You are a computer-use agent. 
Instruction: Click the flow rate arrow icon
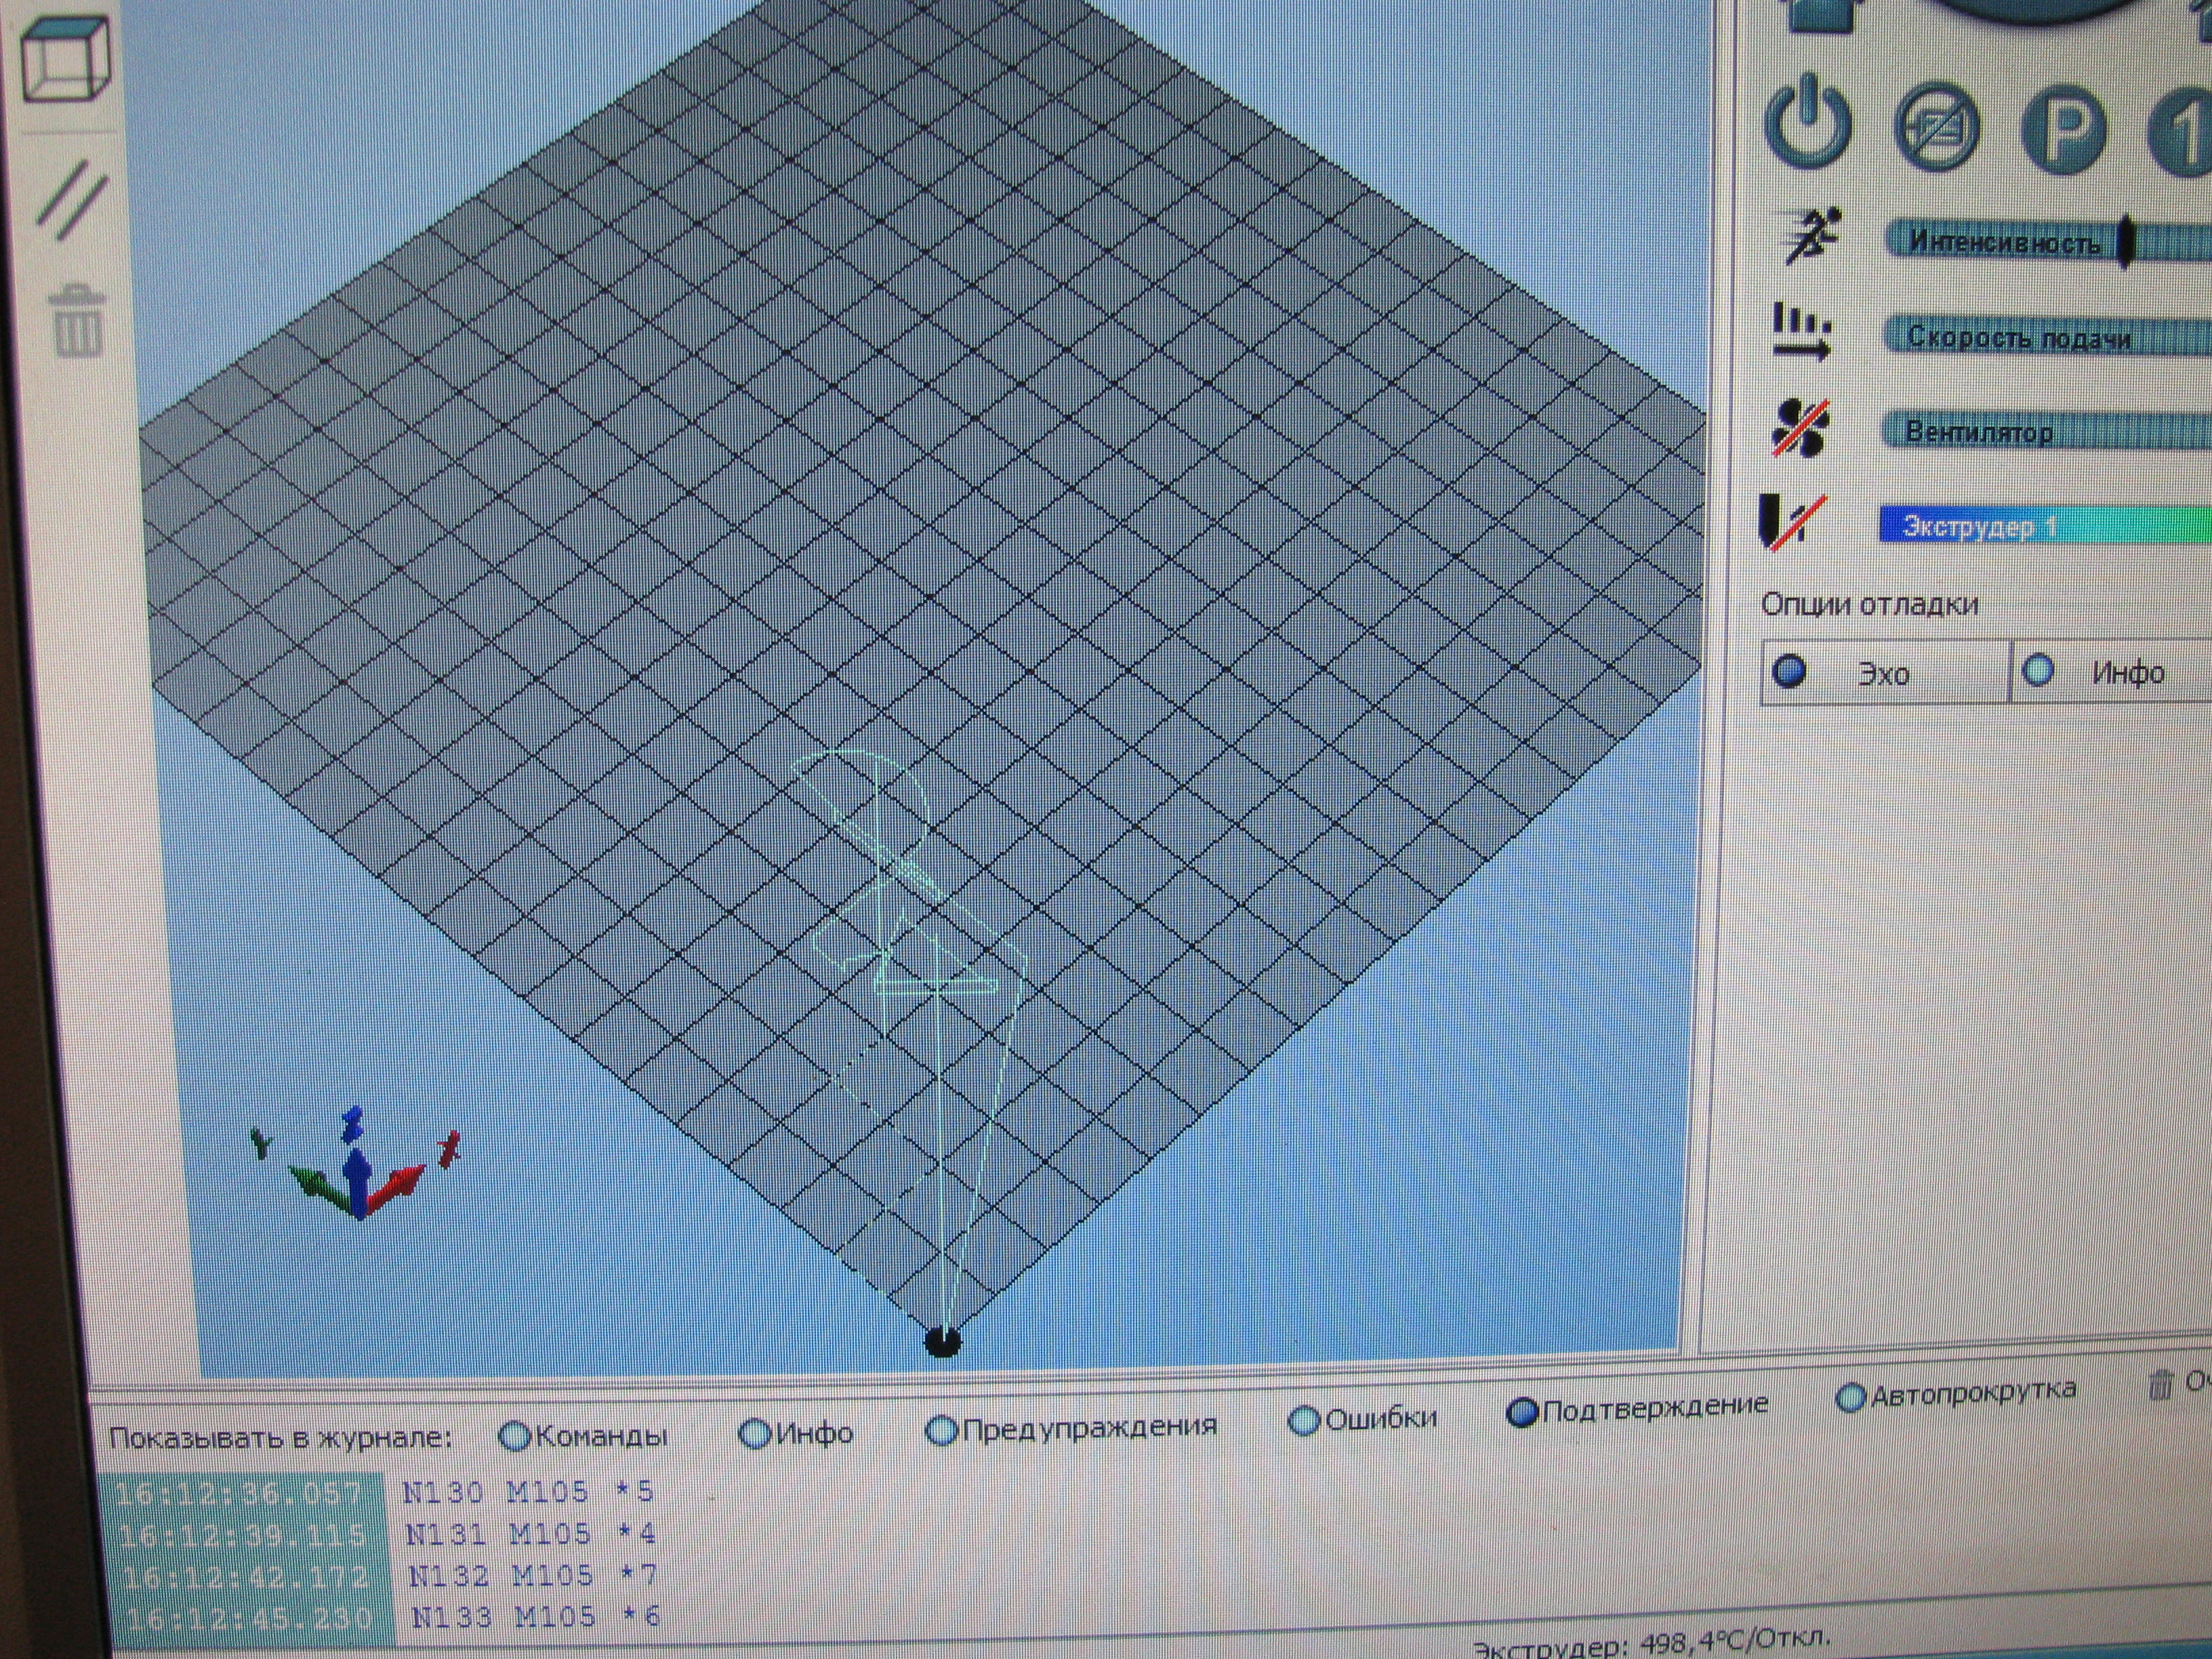pos(1801,332)
